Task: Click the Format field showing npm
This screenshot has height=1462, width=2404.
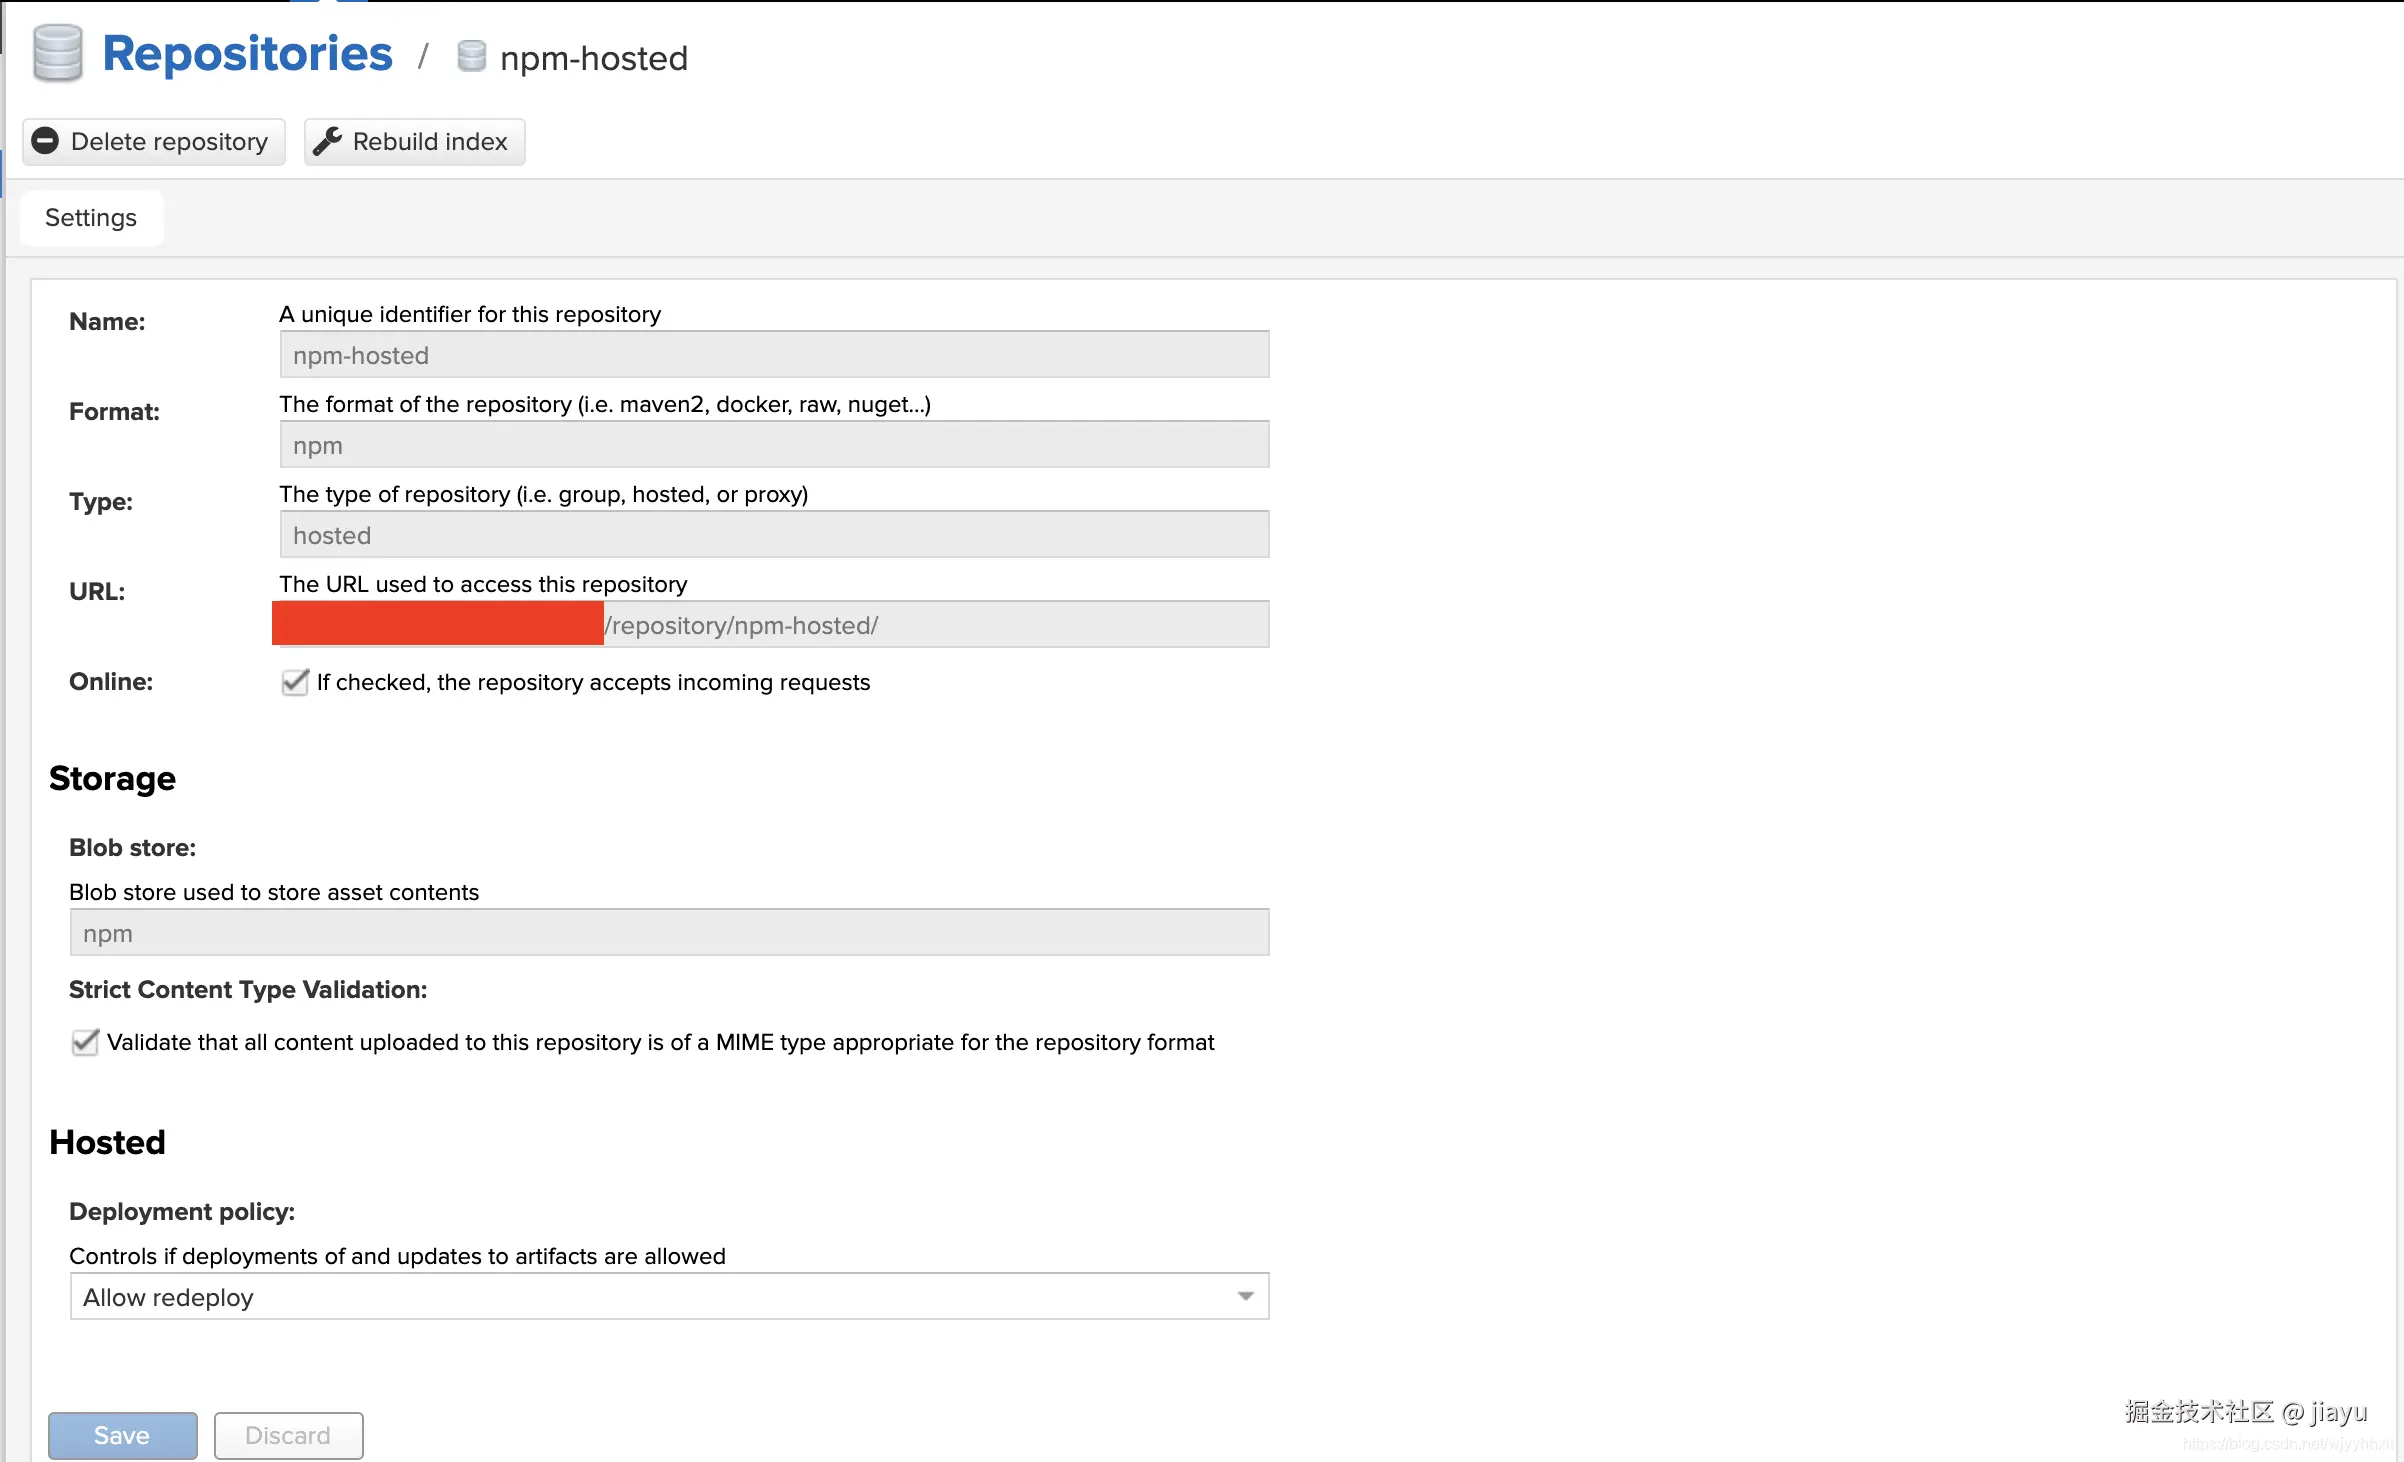Action: (x=774, y=445)
